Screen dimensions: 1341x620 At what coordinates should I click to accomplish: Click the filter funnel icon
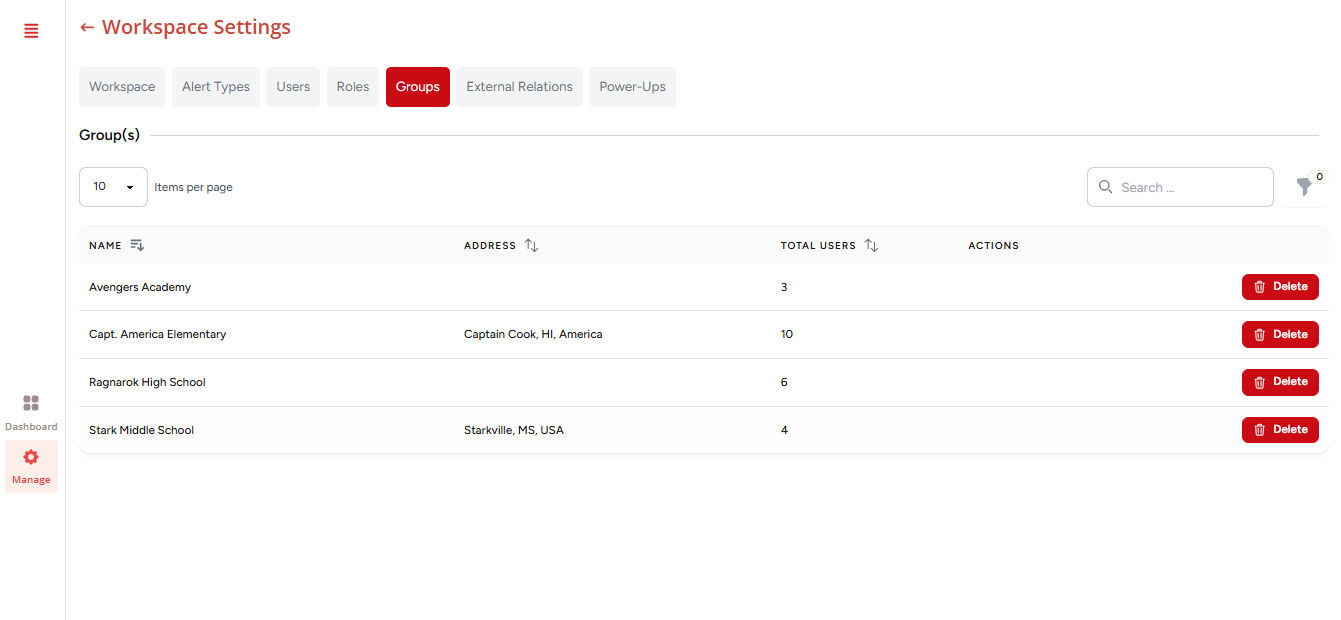point(1304,187)
